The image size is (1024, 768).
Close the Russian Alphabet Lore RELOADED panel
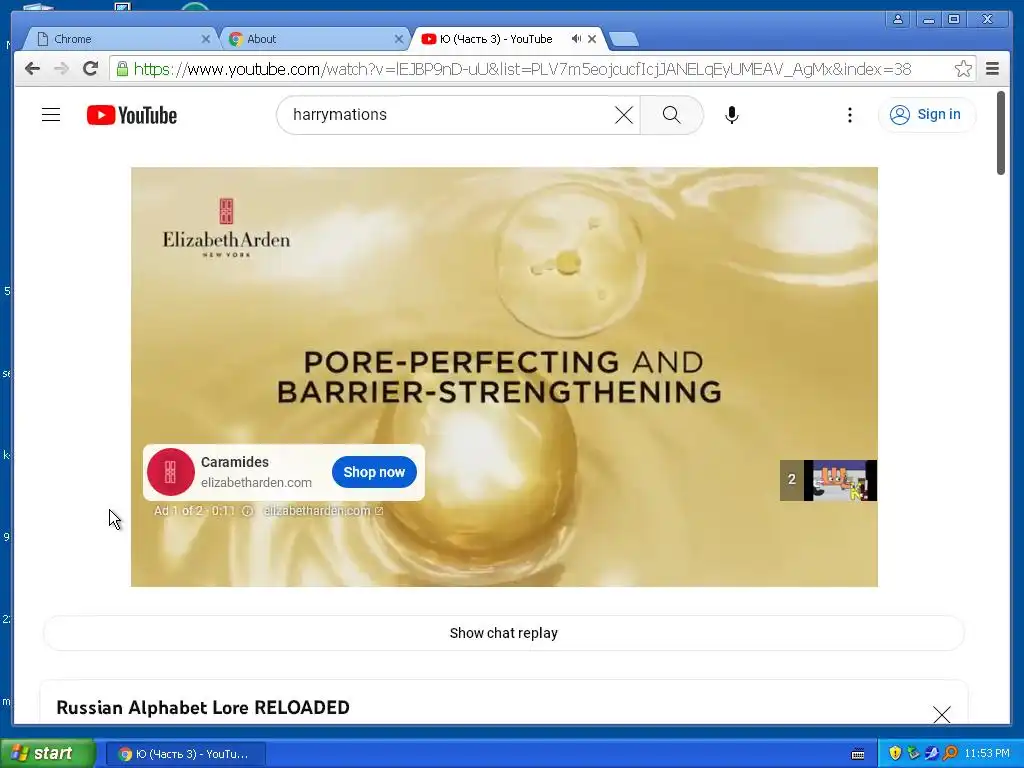(941, 714)
